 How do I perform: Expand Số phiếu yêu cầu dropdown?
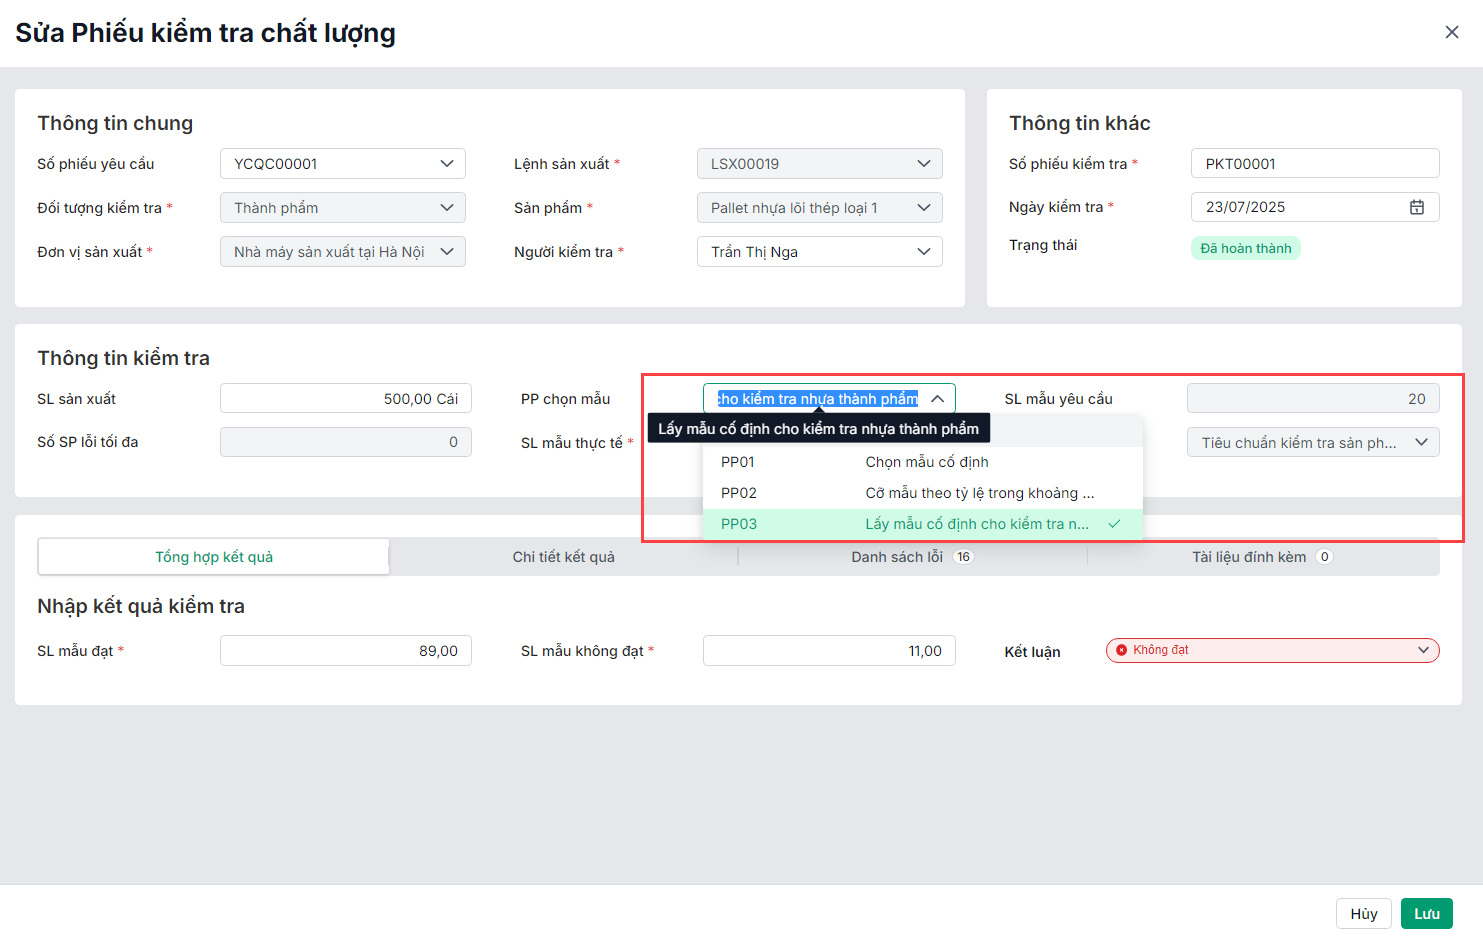click(446, 164)
